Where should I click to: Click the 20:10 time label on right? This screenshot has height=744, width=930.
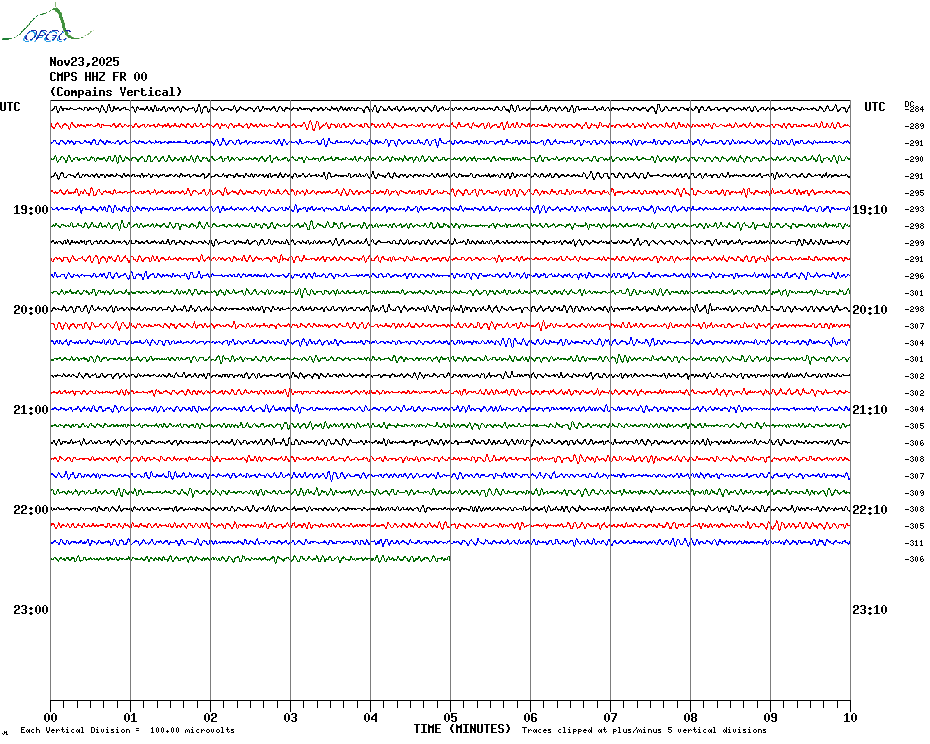870,310
